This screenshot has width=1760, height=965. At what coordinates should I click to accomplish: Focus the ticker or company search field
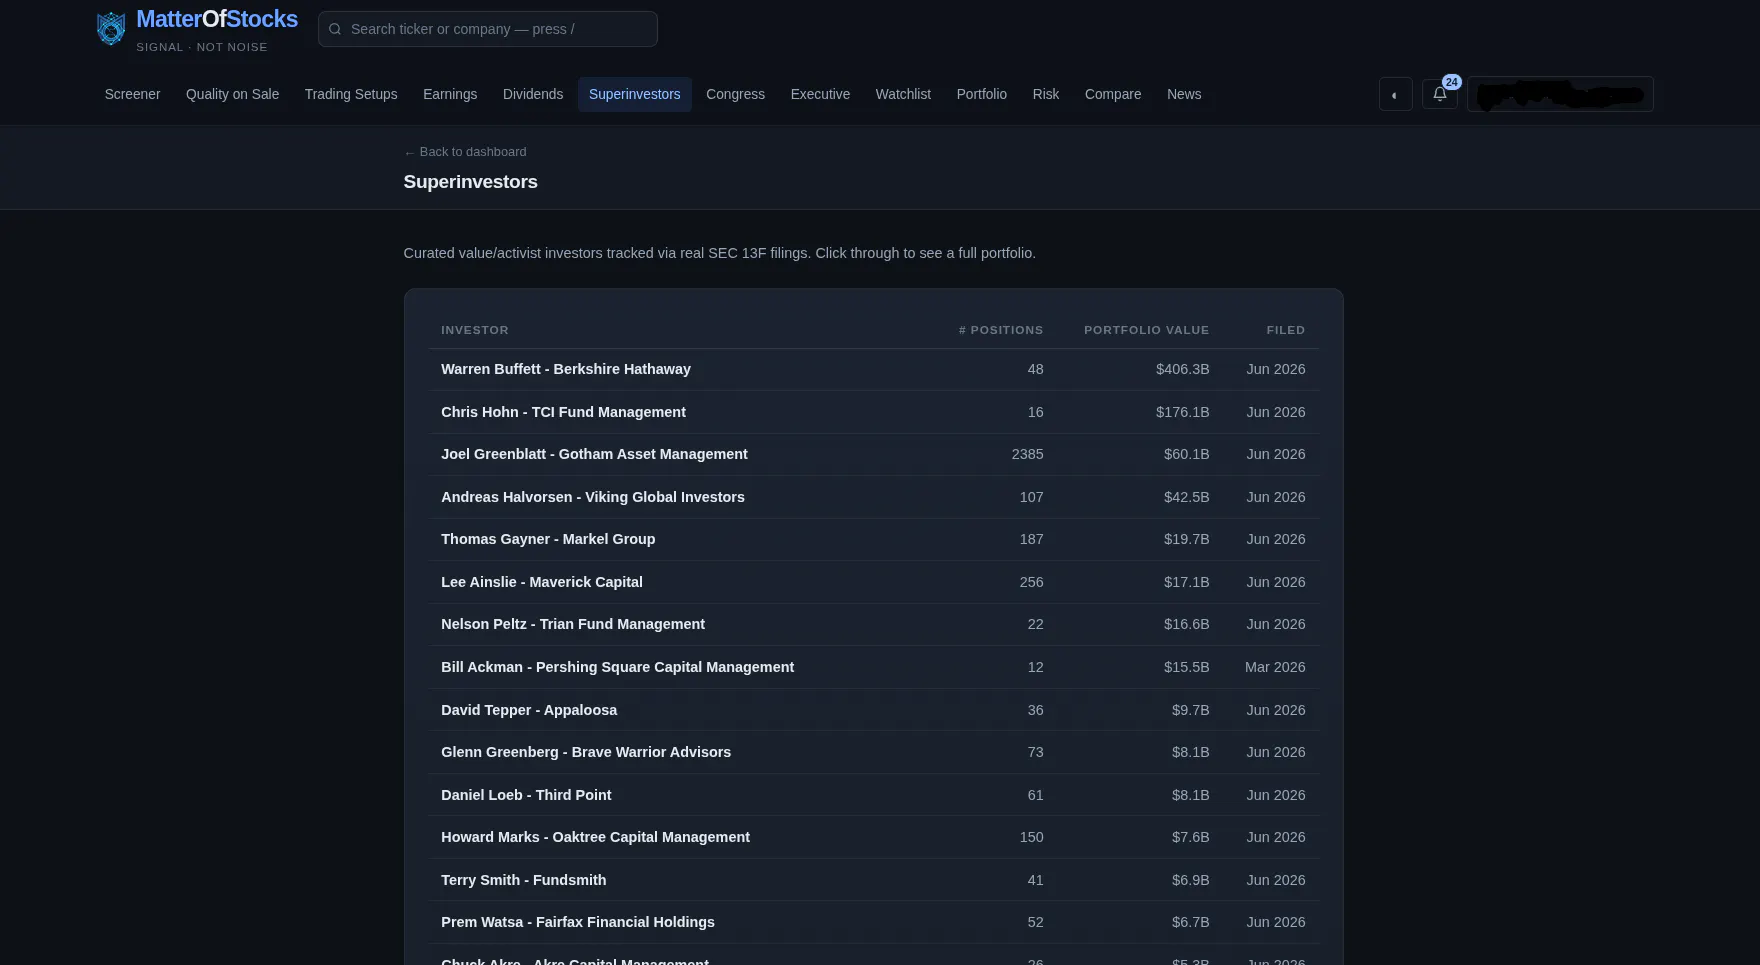coord(488,29)
